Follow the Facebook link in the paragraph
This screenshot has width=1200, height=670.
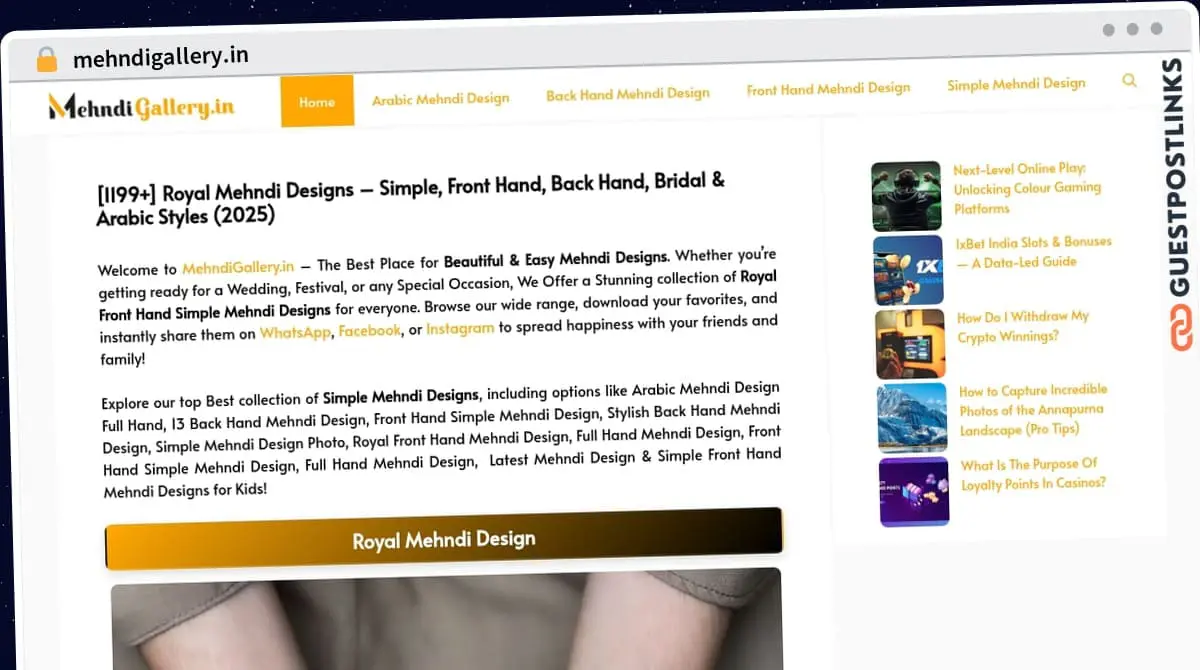click(369, 331)
